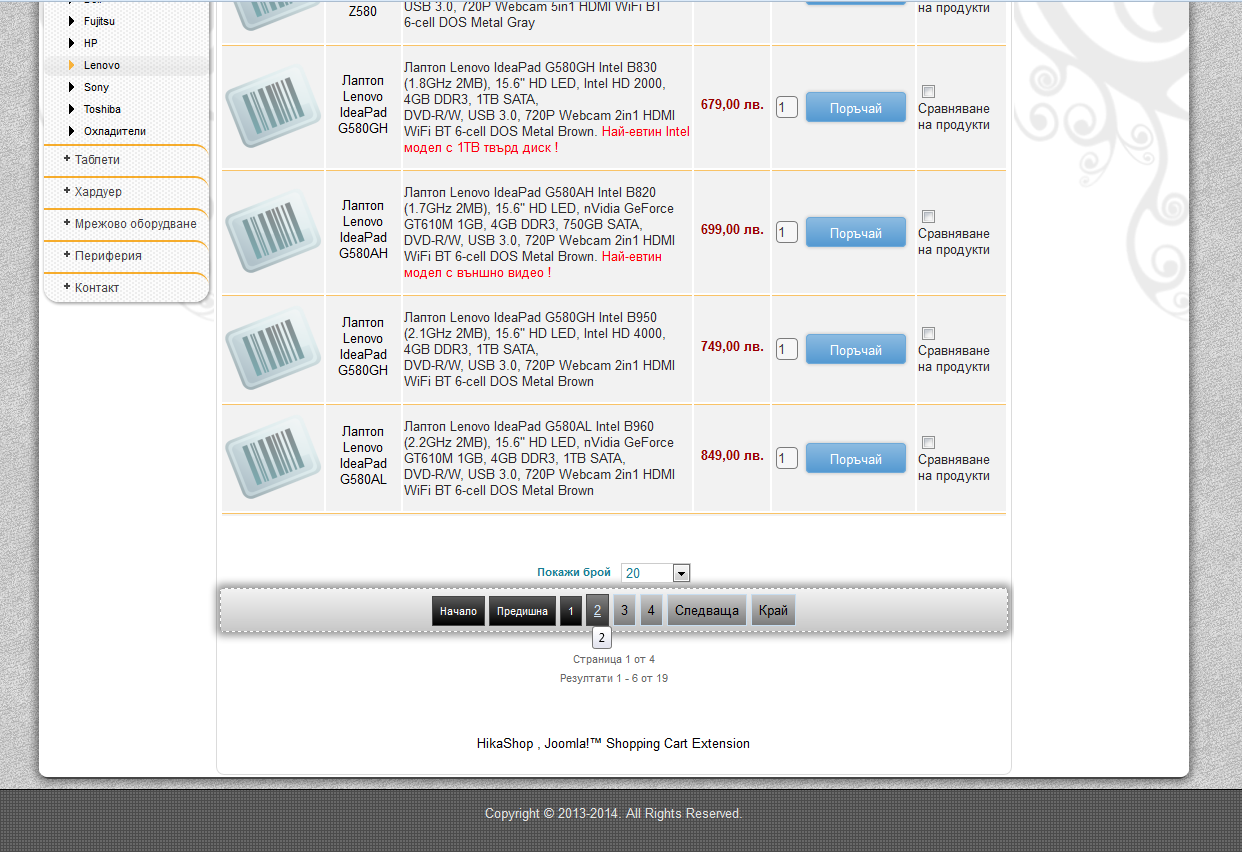Click the Покажи брой label
This screenshot has width=1242, height=852.
pyautogui.click(x=574, y=573)
